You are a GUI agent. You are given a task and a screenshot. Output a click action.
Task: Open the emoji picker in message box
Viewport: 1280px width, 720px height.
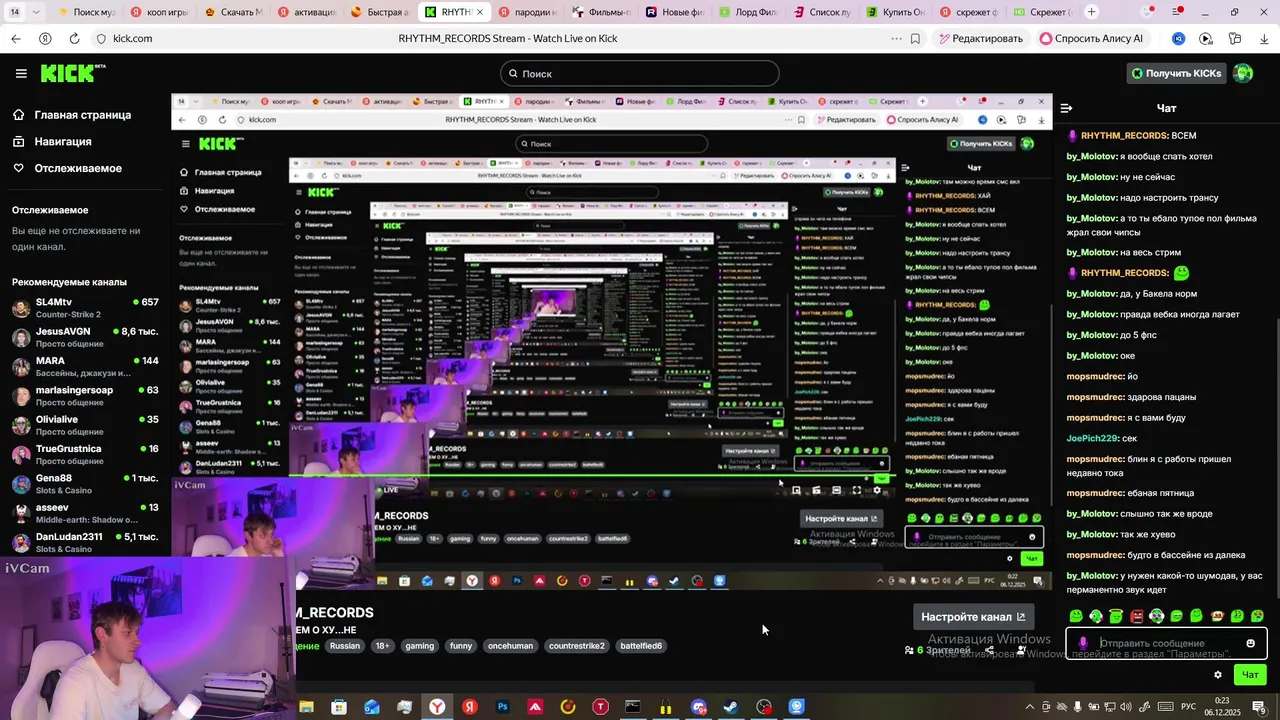1250,643
